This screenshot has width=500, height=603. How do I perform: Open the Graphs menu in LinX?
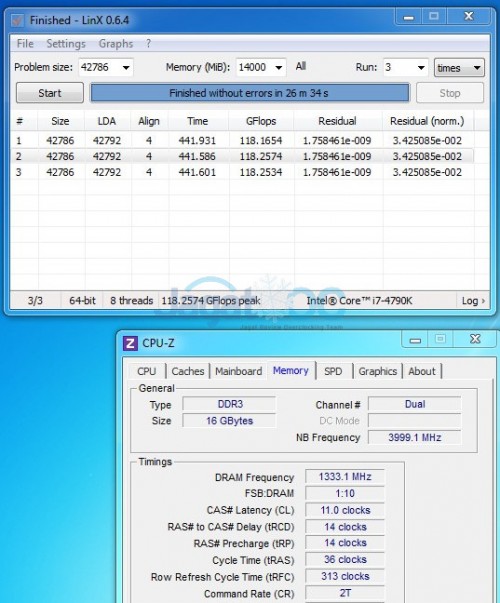[116, 43]
